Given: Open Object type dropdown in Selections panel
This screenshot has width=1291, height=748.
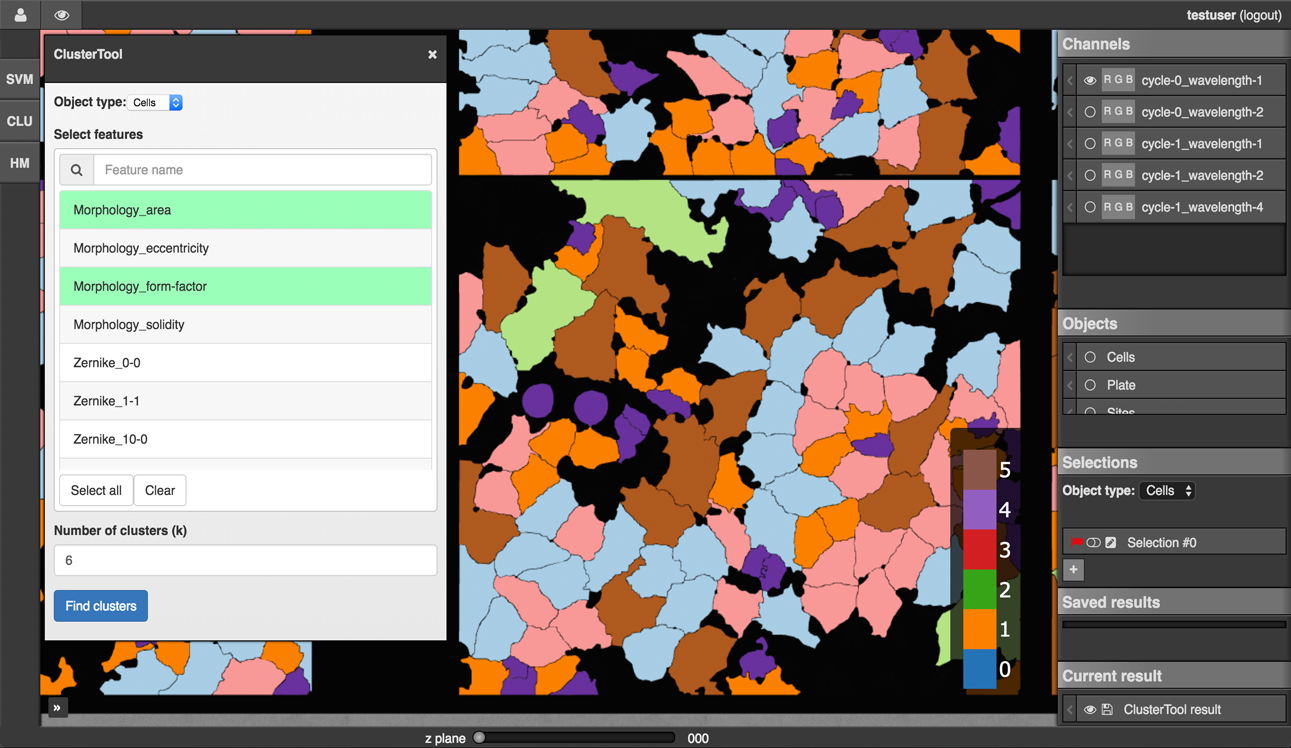Looking at the screenshot, I should pos(1168,491).
